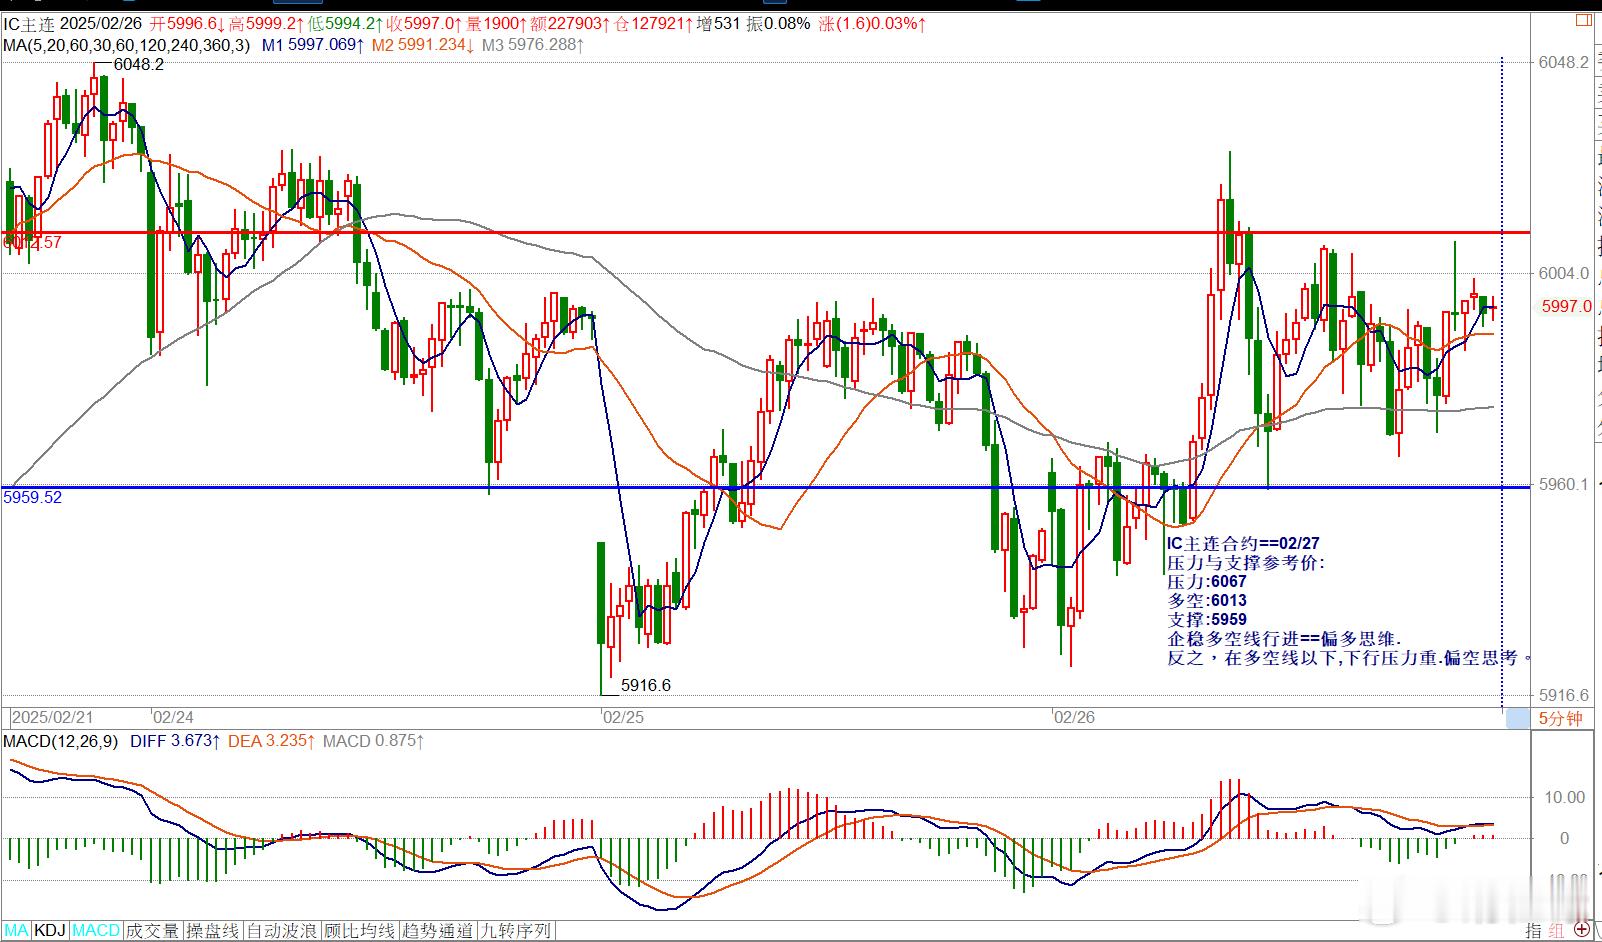Viewport: 1602px width, 942px height.
Task: Click the circled plus icon beside 指 组
Action: pos(1581,931)
